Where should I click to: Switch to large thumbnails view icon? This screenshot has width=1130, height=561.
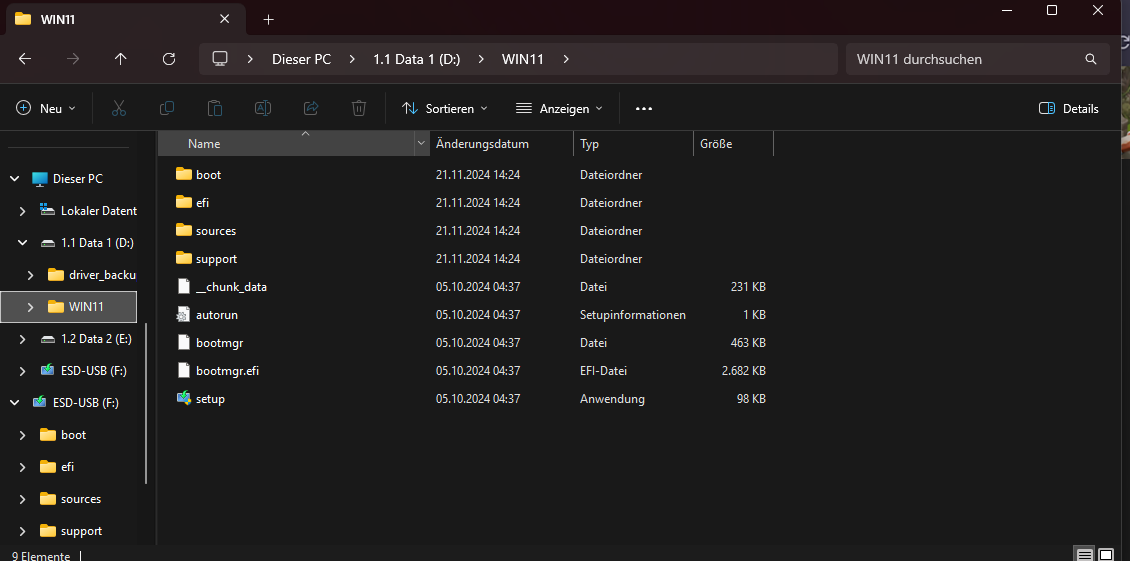(1105, 555)
